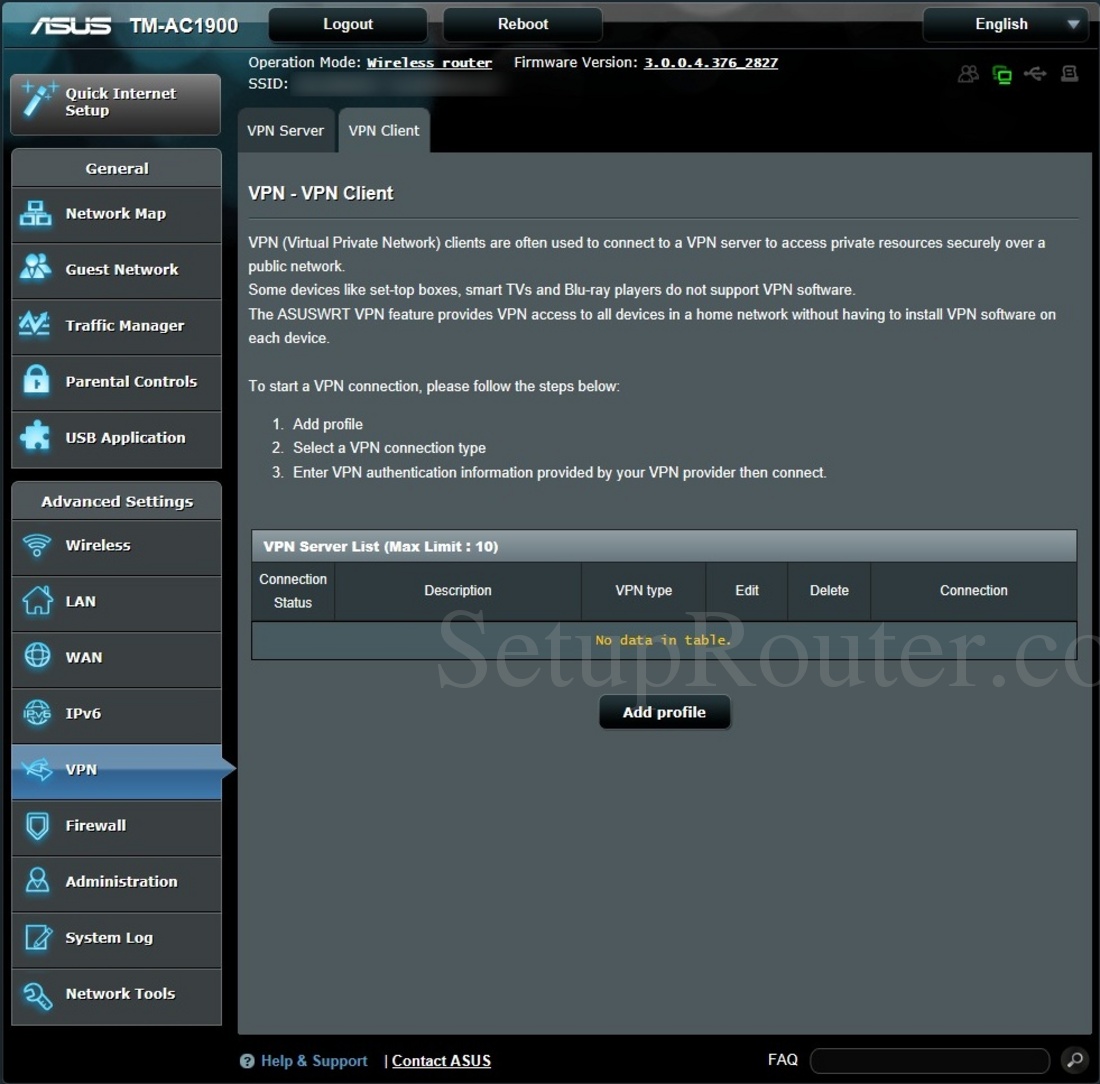
Task: Open the Administration menu item
Action: pos(116,883)
